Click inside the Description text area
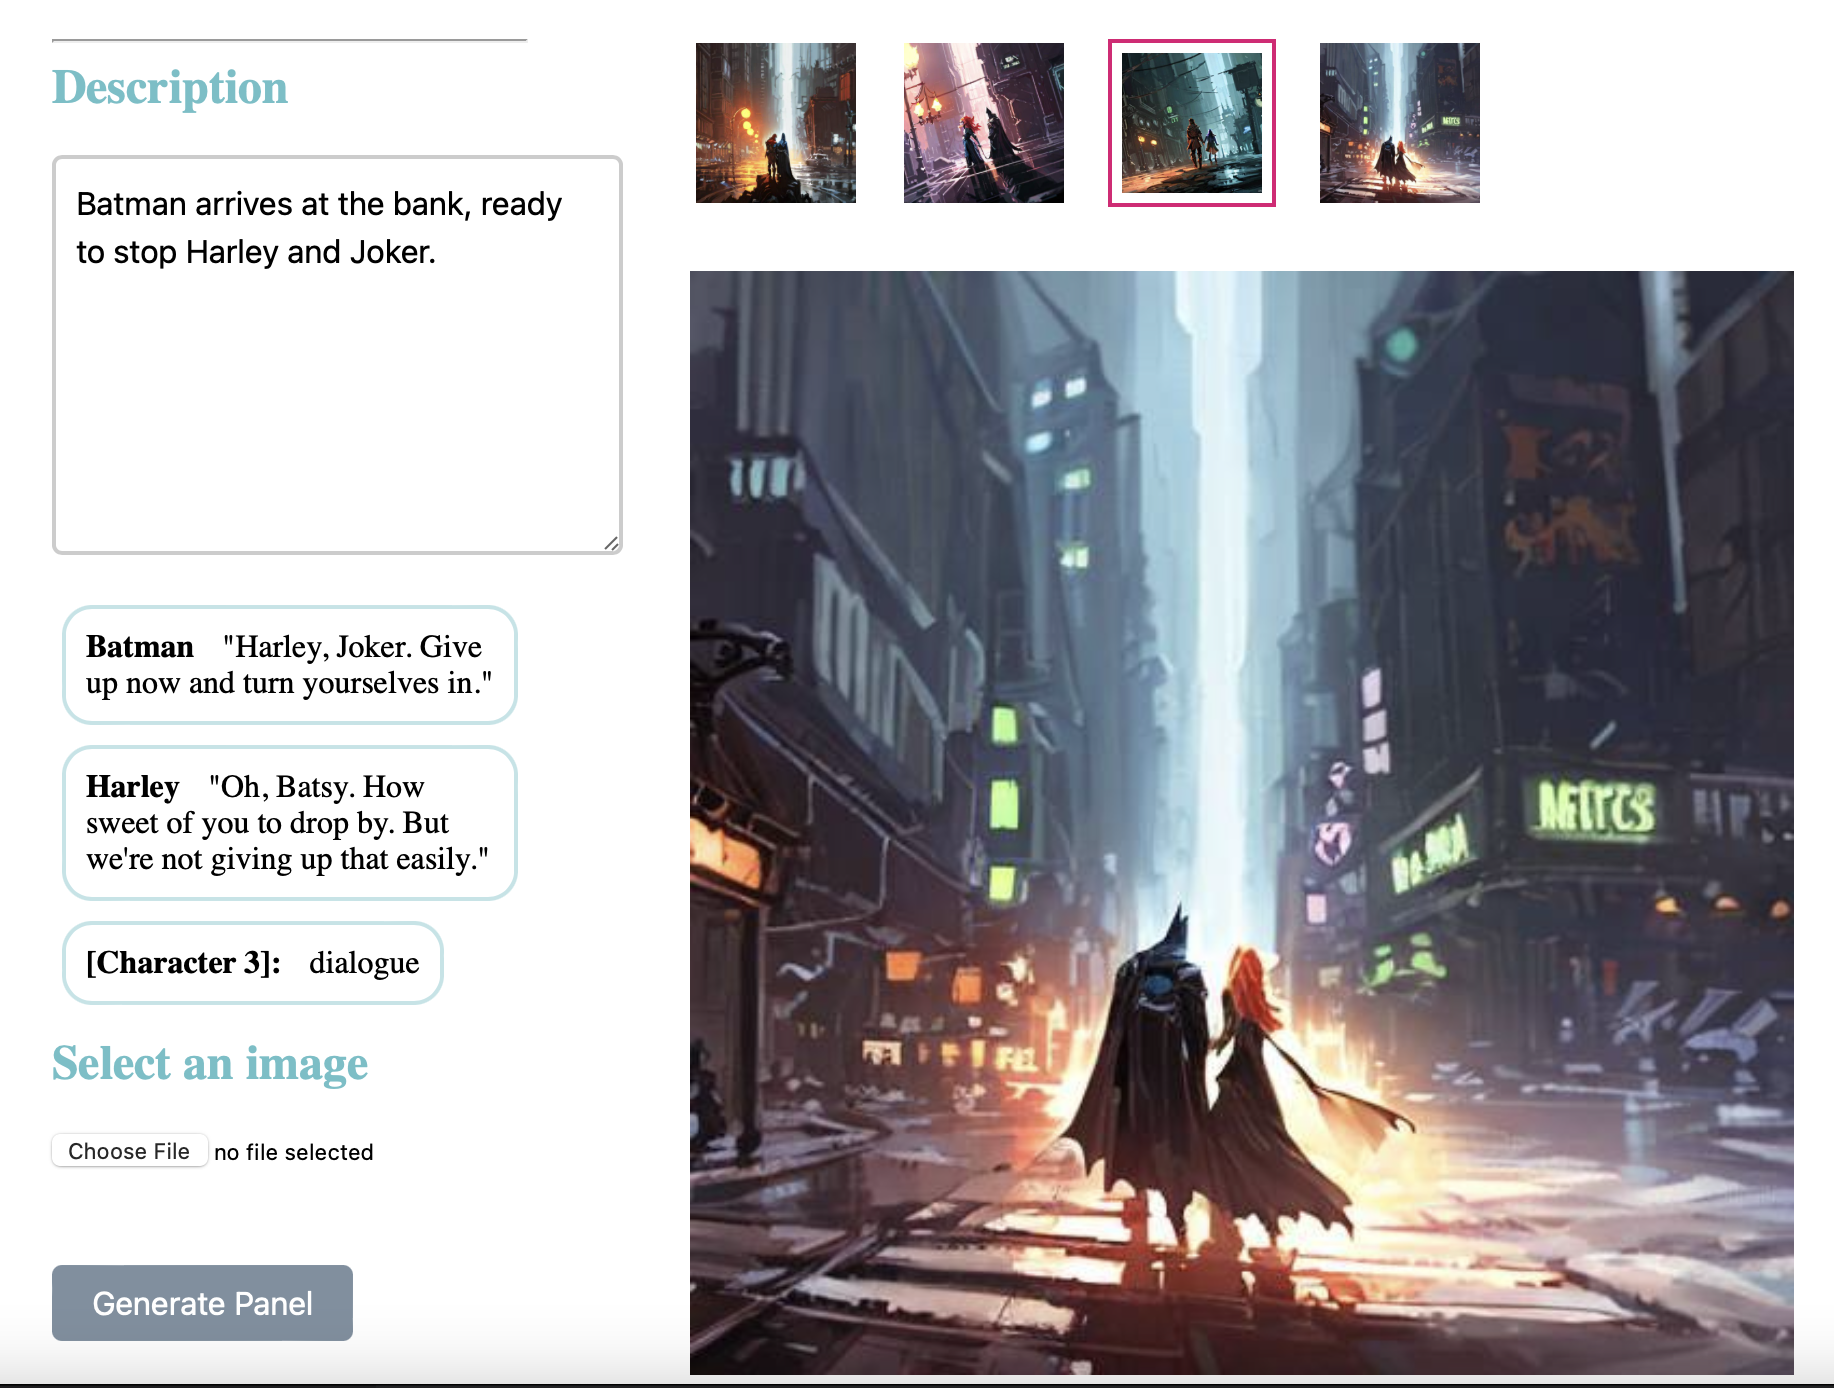The width and height of the screenshot is (1834, 1388). click(337, 354)
